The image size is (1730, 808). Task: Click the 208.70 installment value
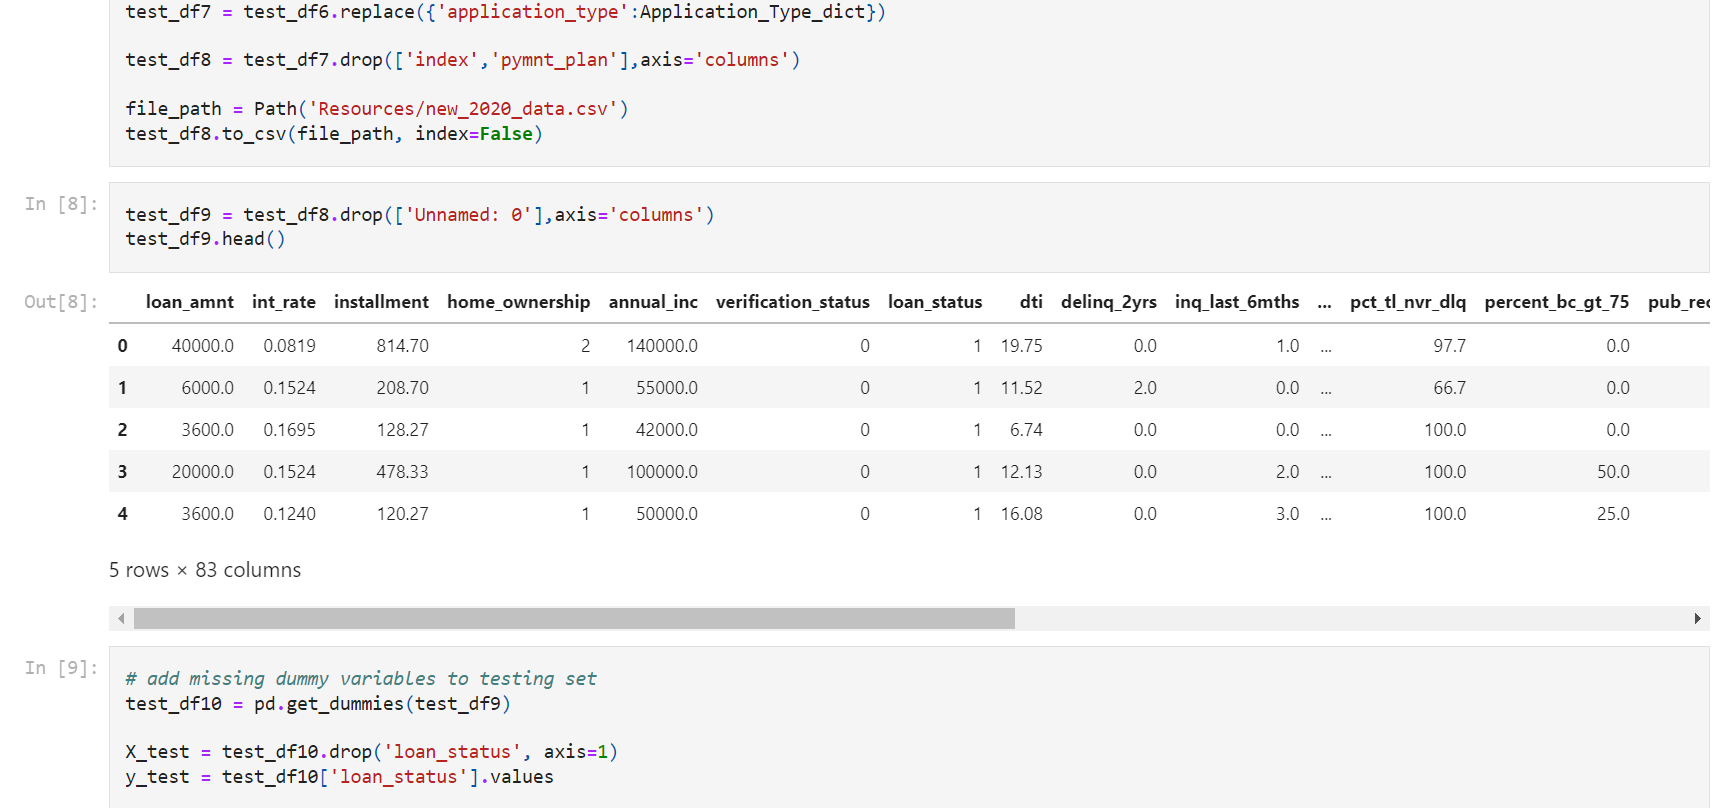tap(403, 388)
